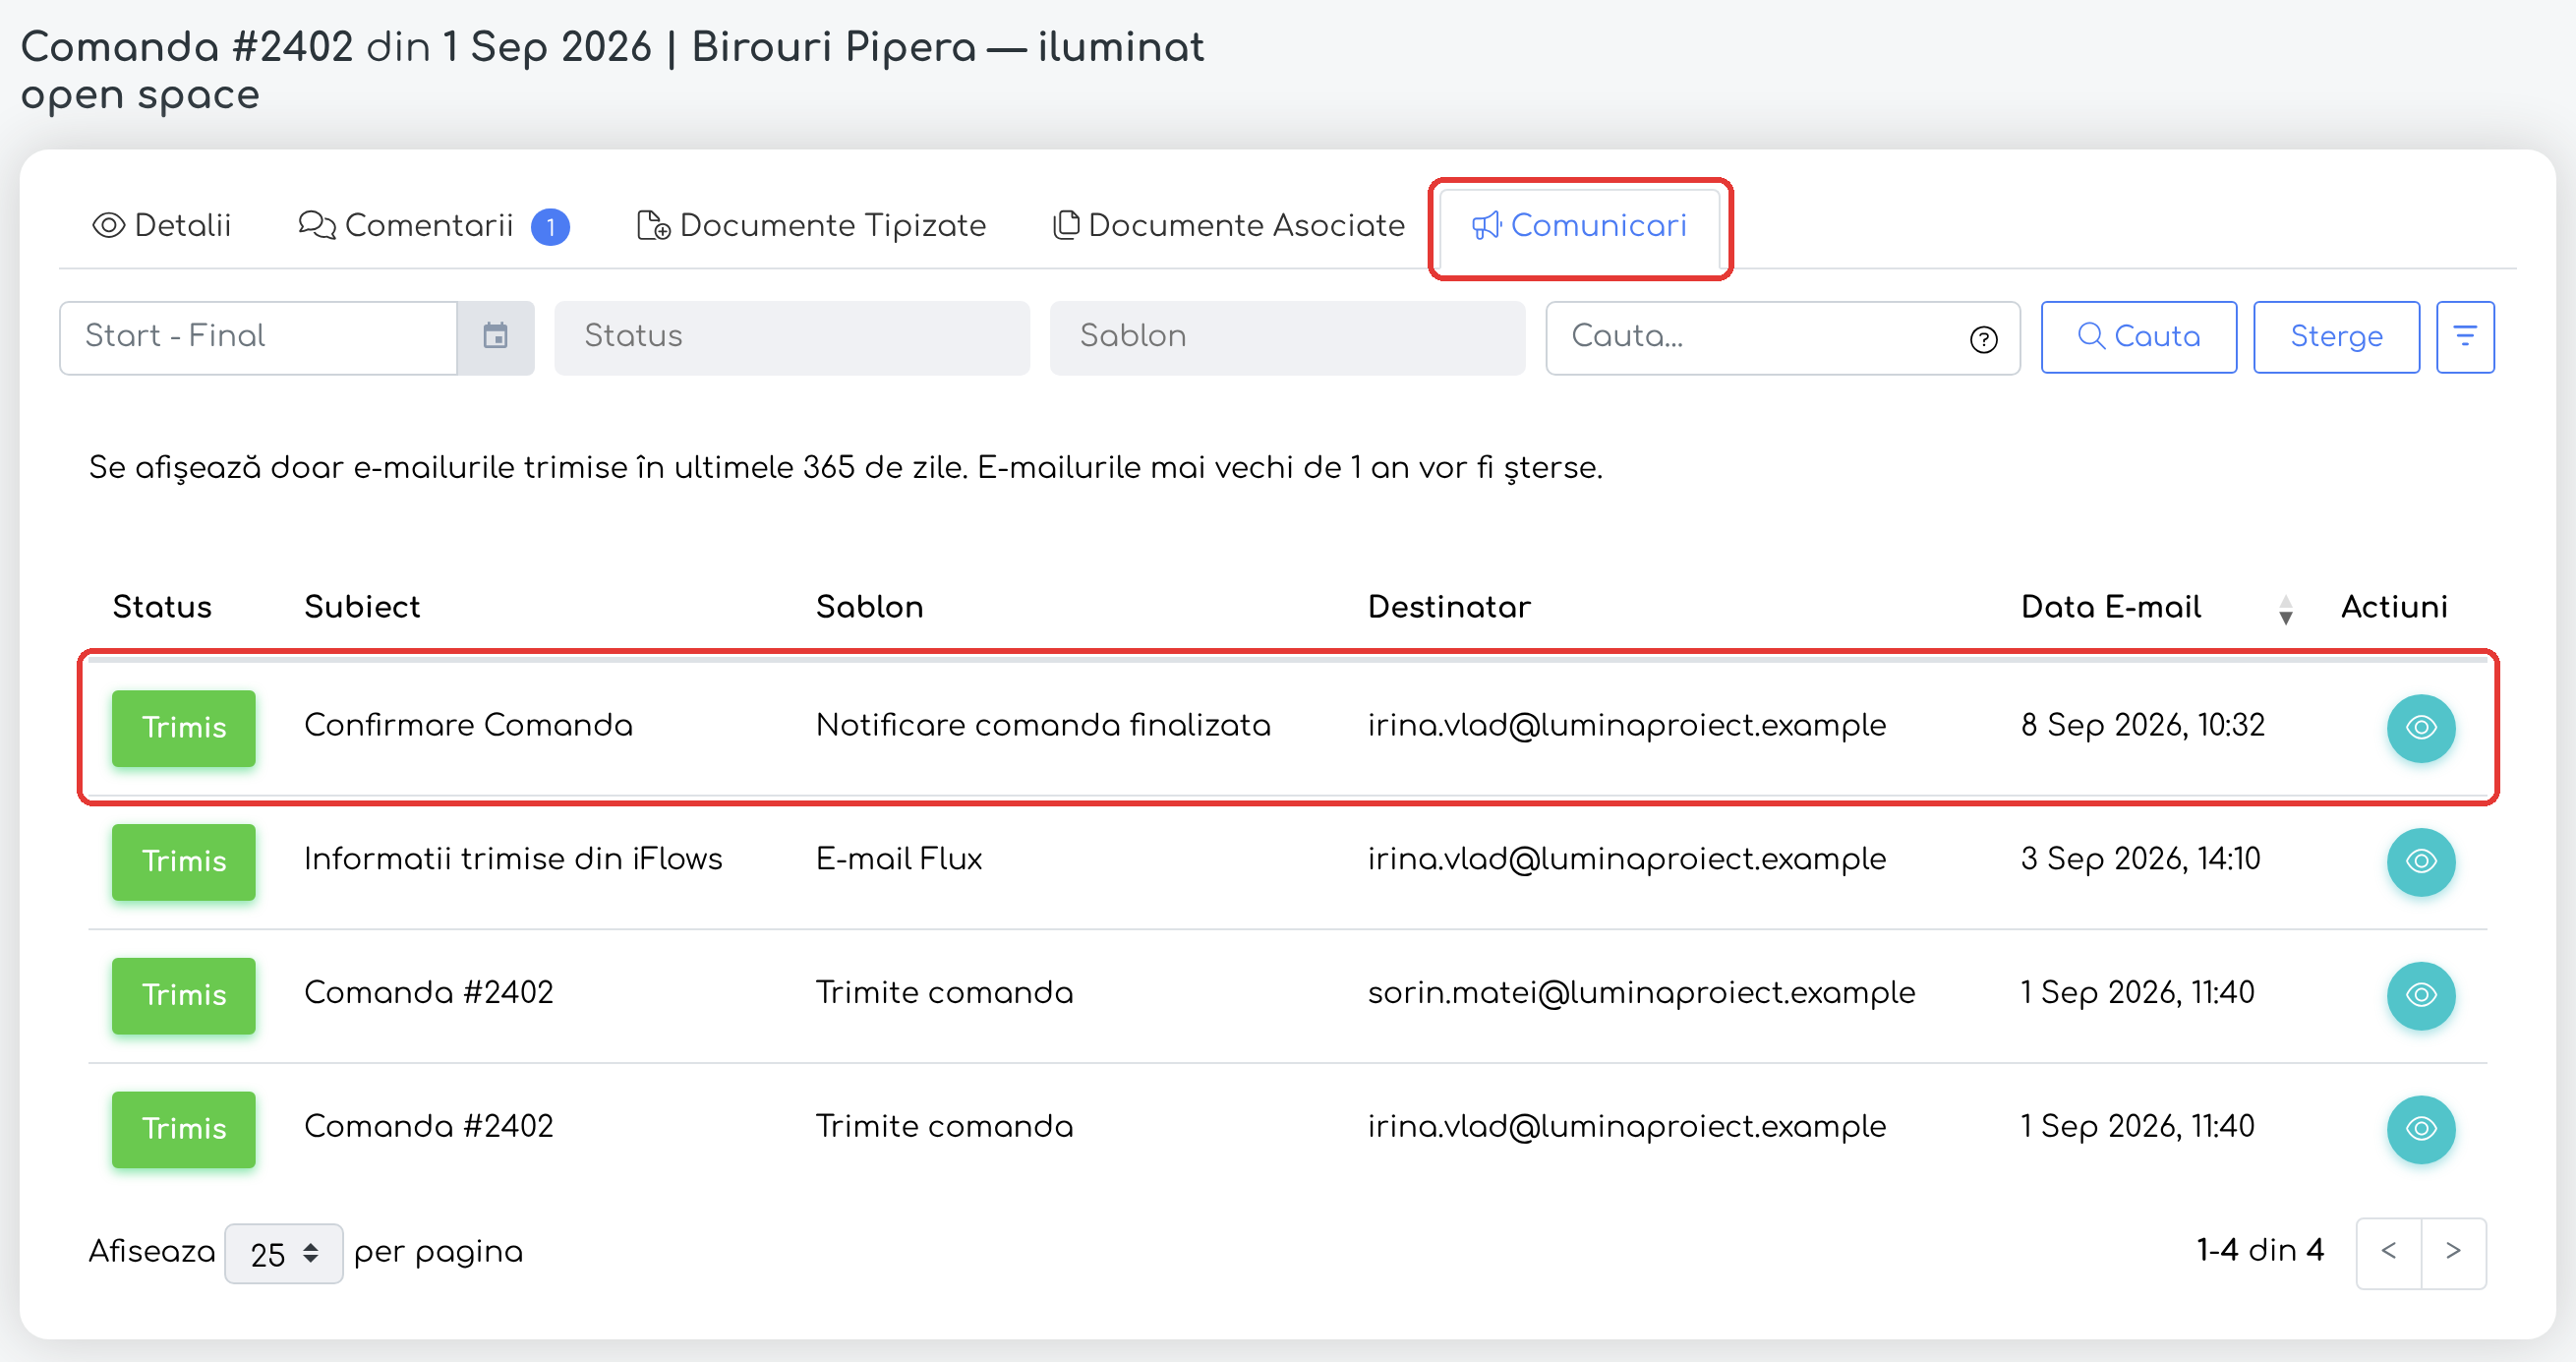
Task: Sort by Data E-mail column arrows
Action: 2285,608
